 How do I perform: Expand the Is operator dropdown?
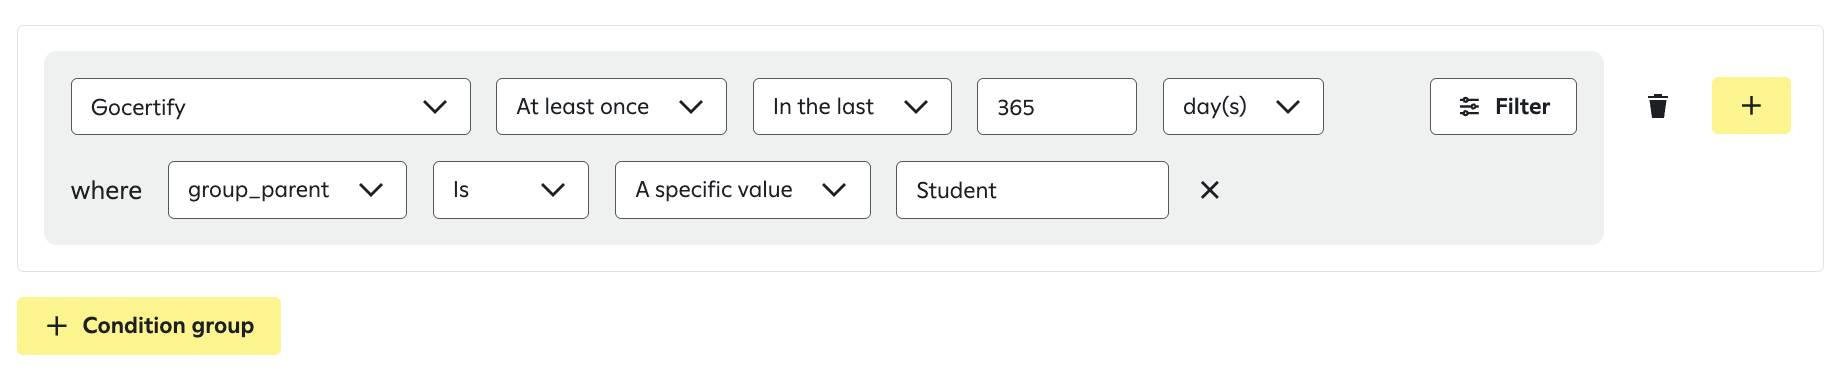[510, 190]
